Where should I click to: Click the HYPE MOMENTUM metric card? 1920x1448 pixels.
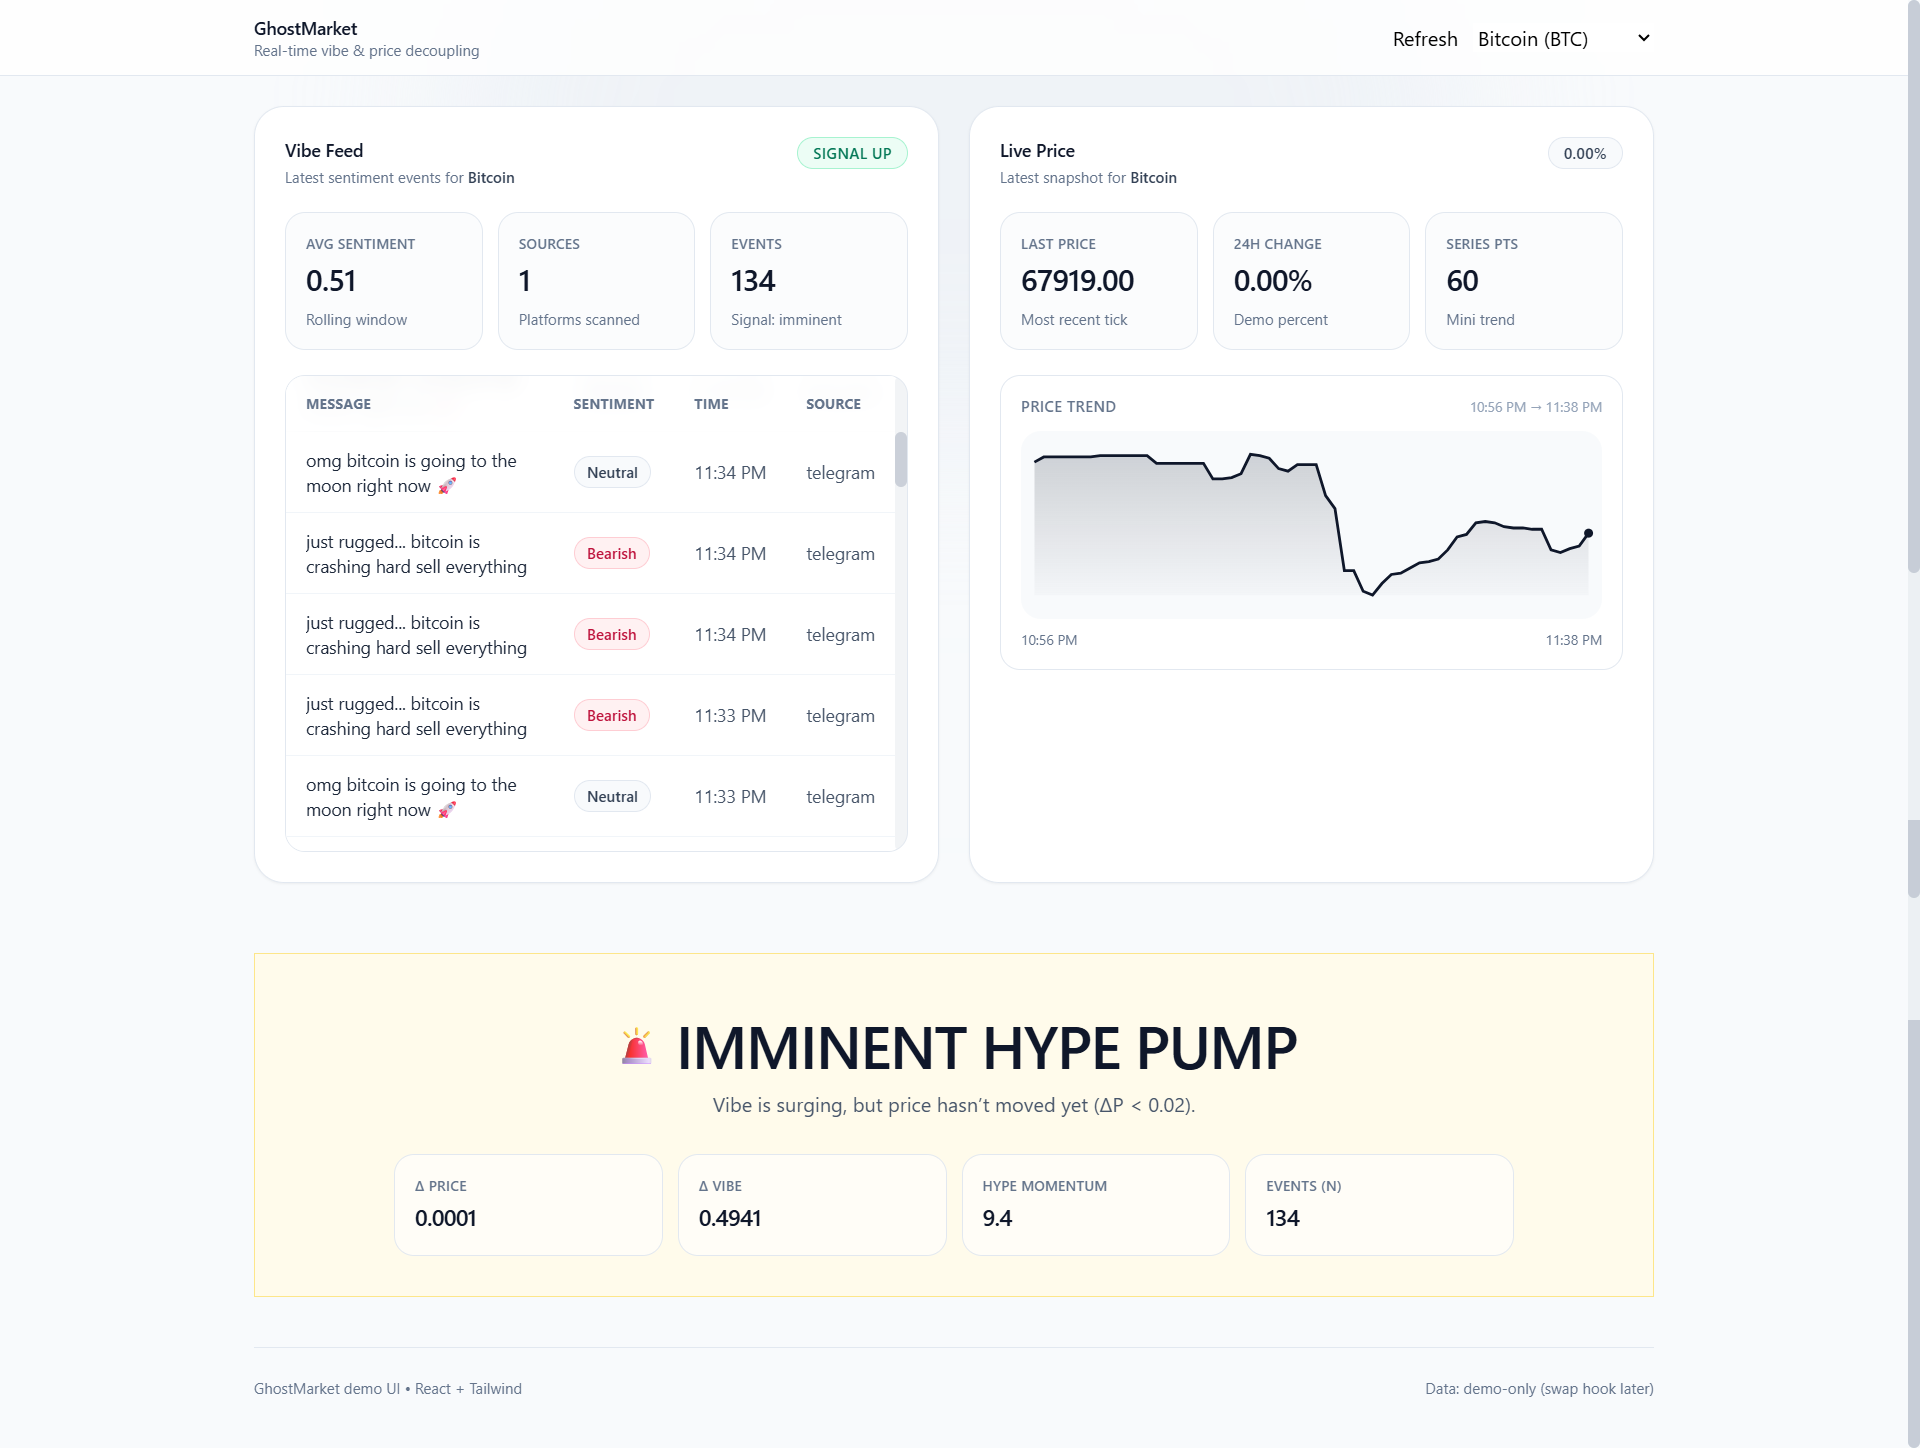(x=1095, y=1204)
